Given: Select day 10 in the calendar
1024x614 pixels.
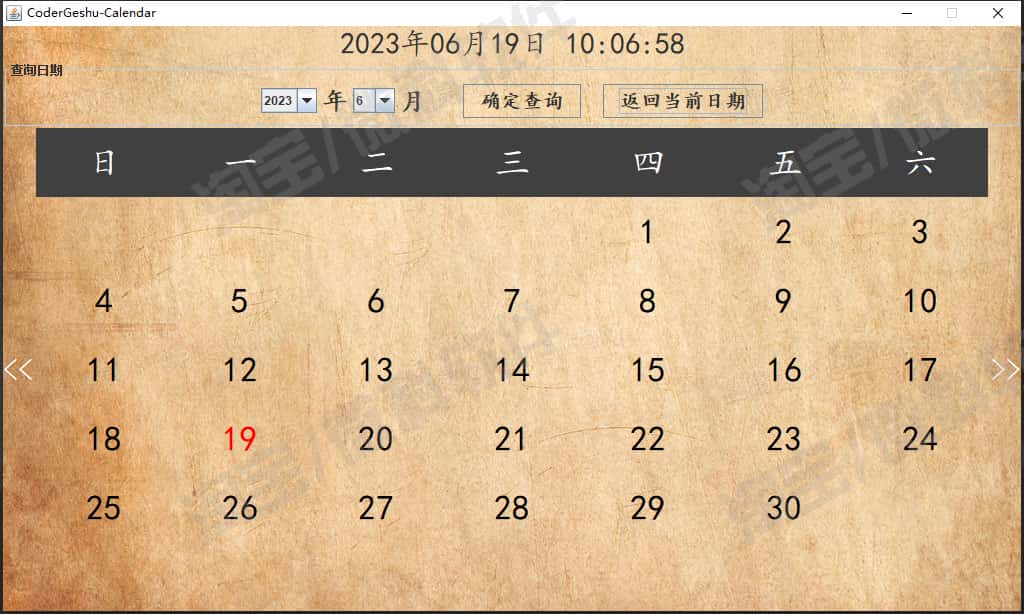Looking at the screenshot, I should [920, 301].
